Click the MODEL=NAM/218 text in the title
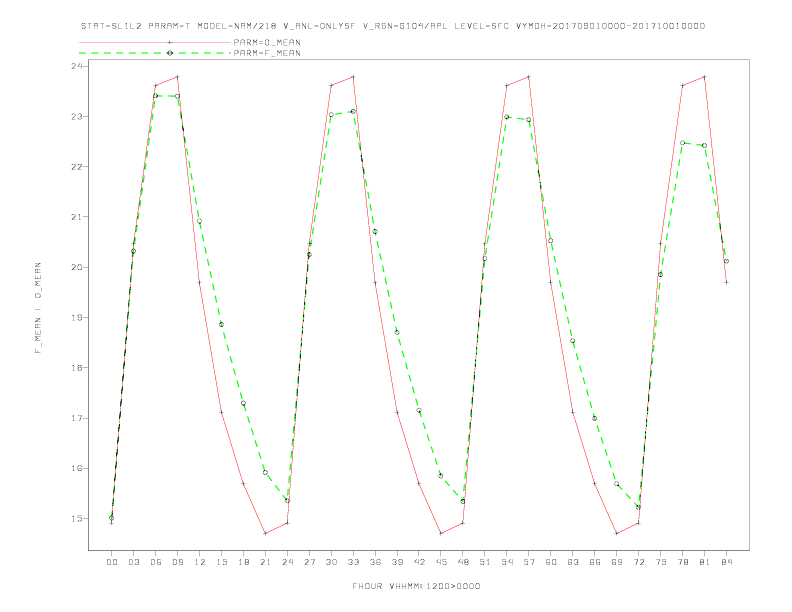The width and height of the screenshot is (792, 612). tap(237, 26)
